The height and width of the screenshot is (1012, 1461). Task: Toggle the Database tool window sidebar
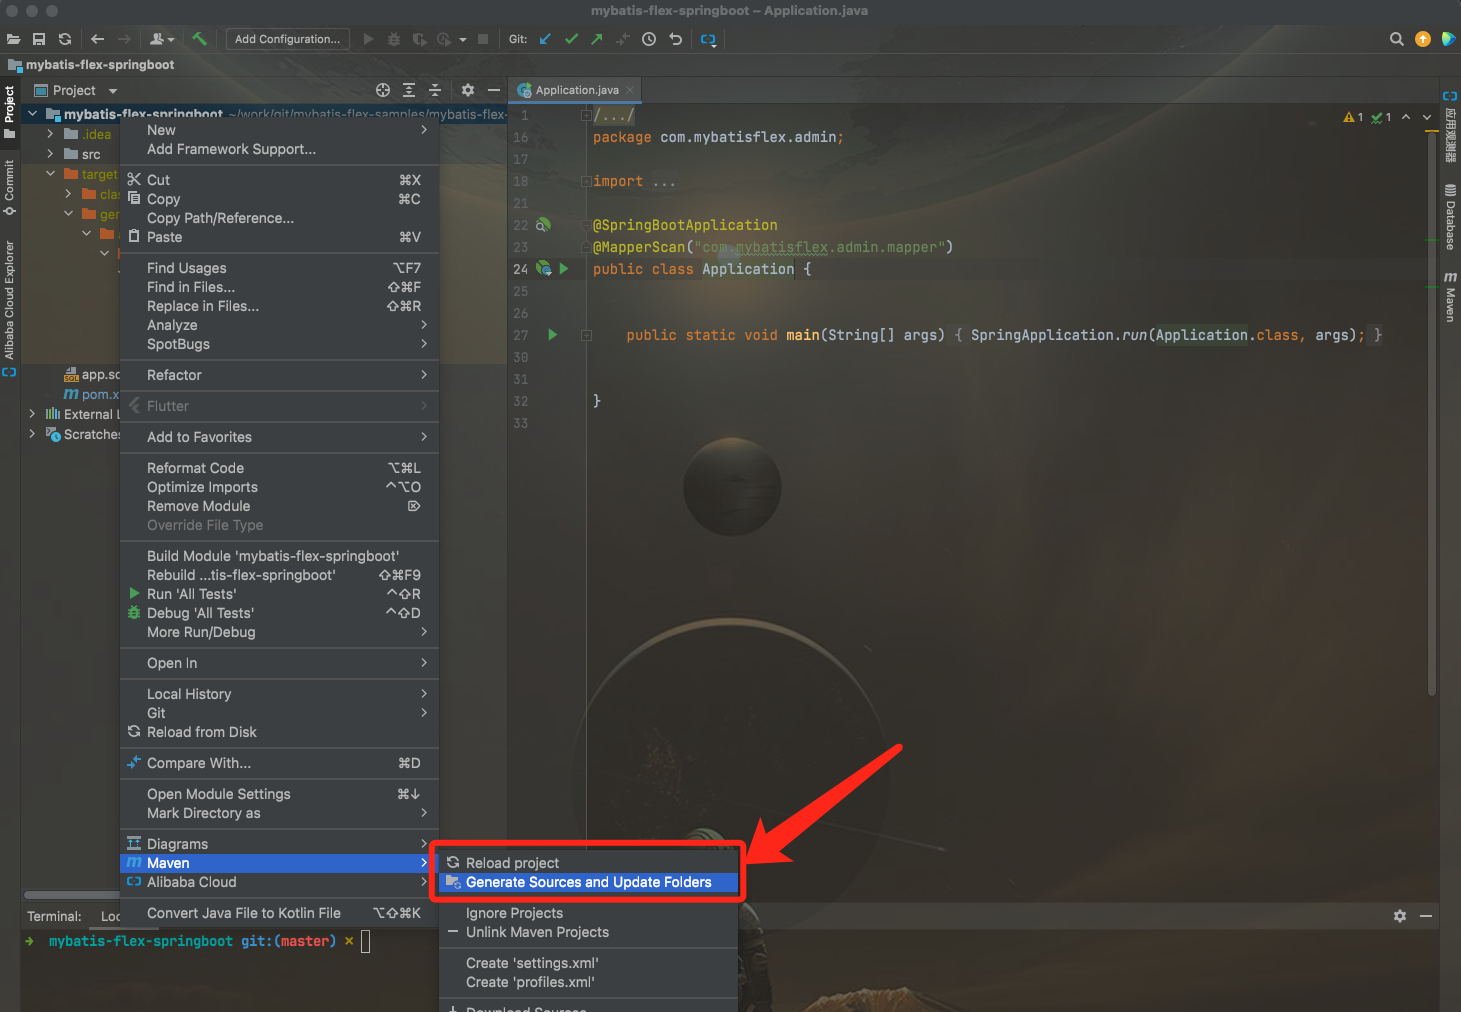click(x=1450, y=217)
